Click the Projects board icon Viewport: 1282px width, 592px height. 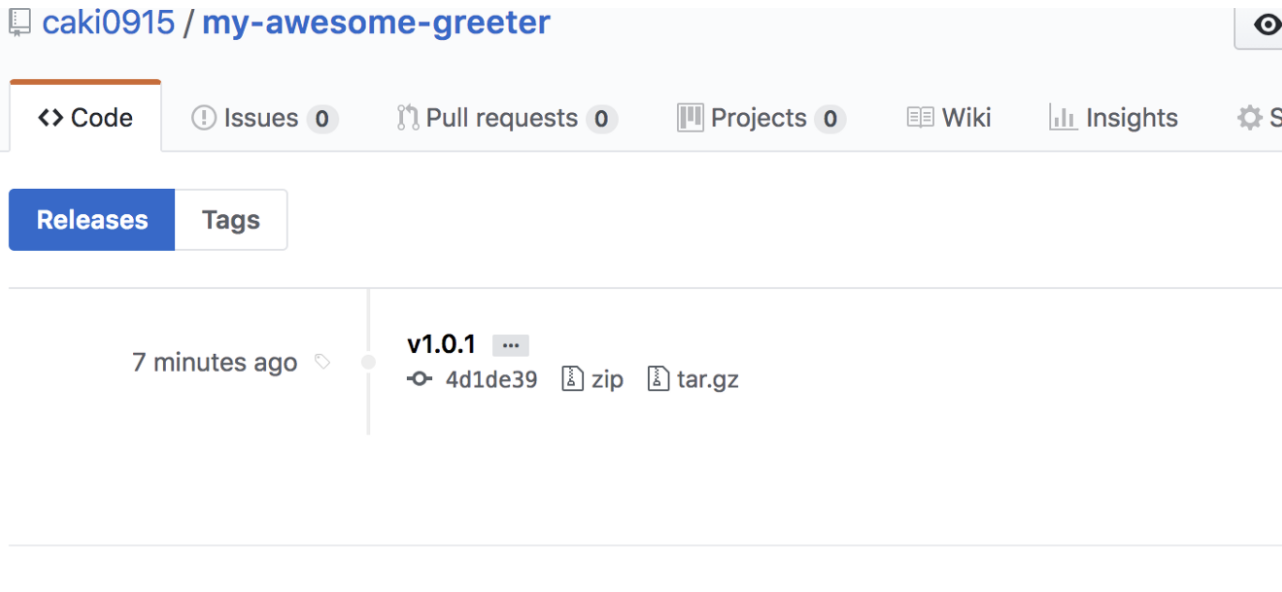[x=690, y=118]
